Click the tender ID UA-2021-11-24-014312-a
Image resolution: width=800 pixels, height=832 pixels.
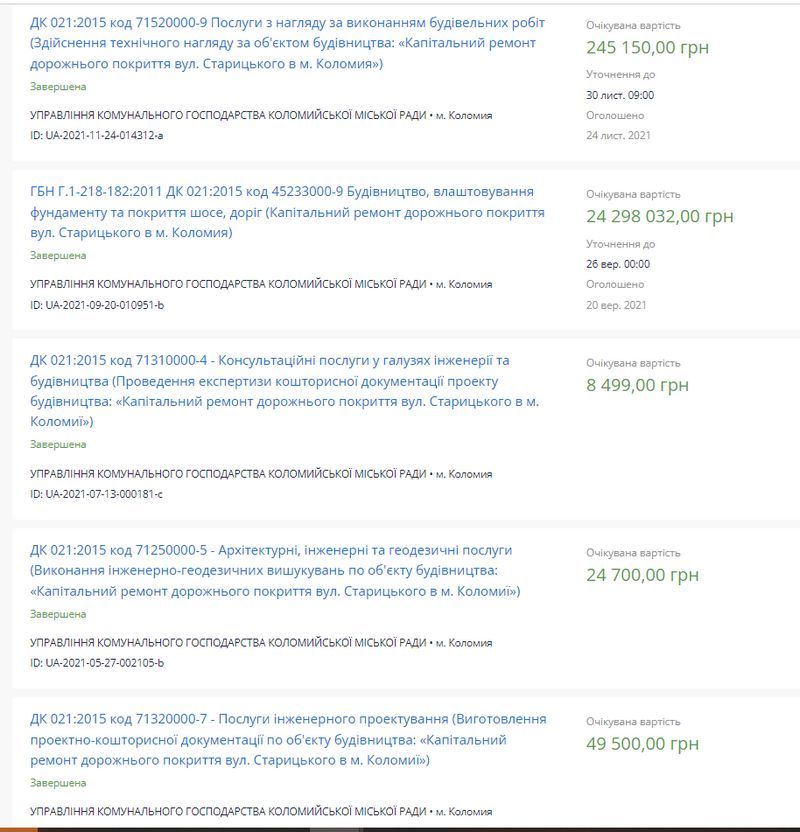(x=97, y=135)
